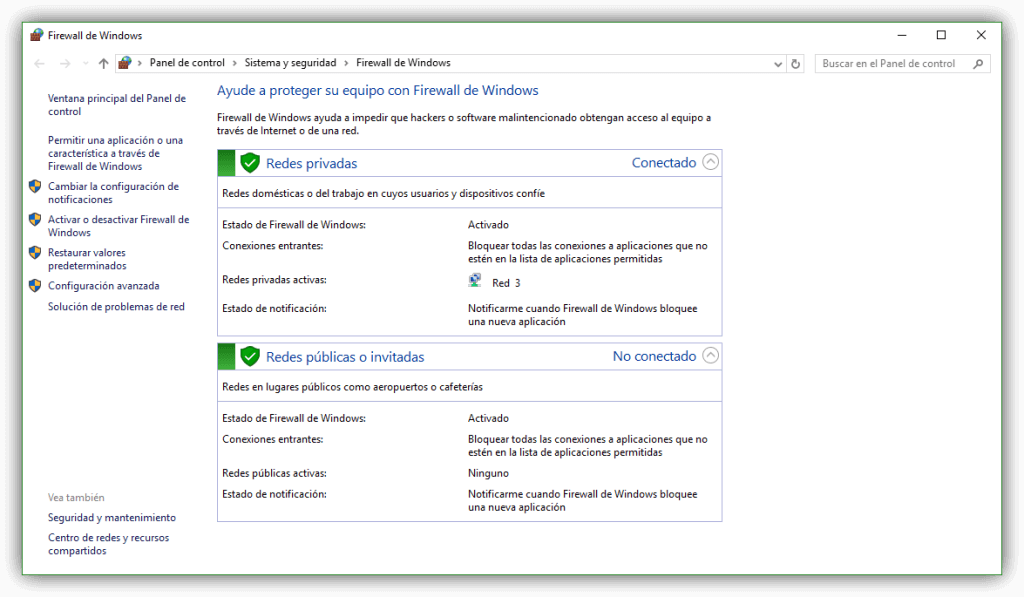Open Activar o desactivar Firewall de Windows
This screenshot has width=1024, height=597.
118,226
